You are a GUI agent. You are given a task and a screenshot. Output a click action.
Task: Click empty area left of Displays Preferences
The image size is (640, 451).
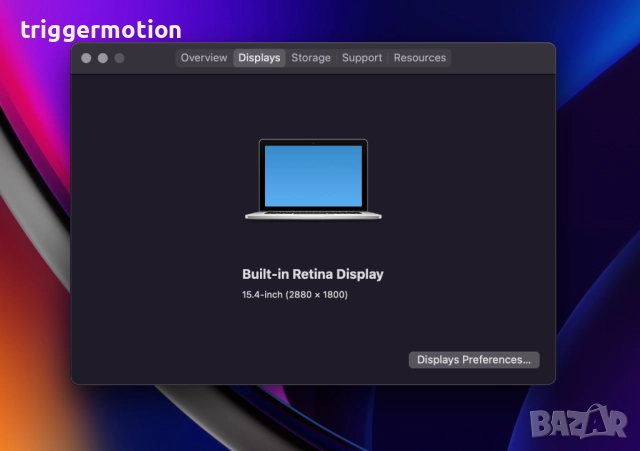250,360
